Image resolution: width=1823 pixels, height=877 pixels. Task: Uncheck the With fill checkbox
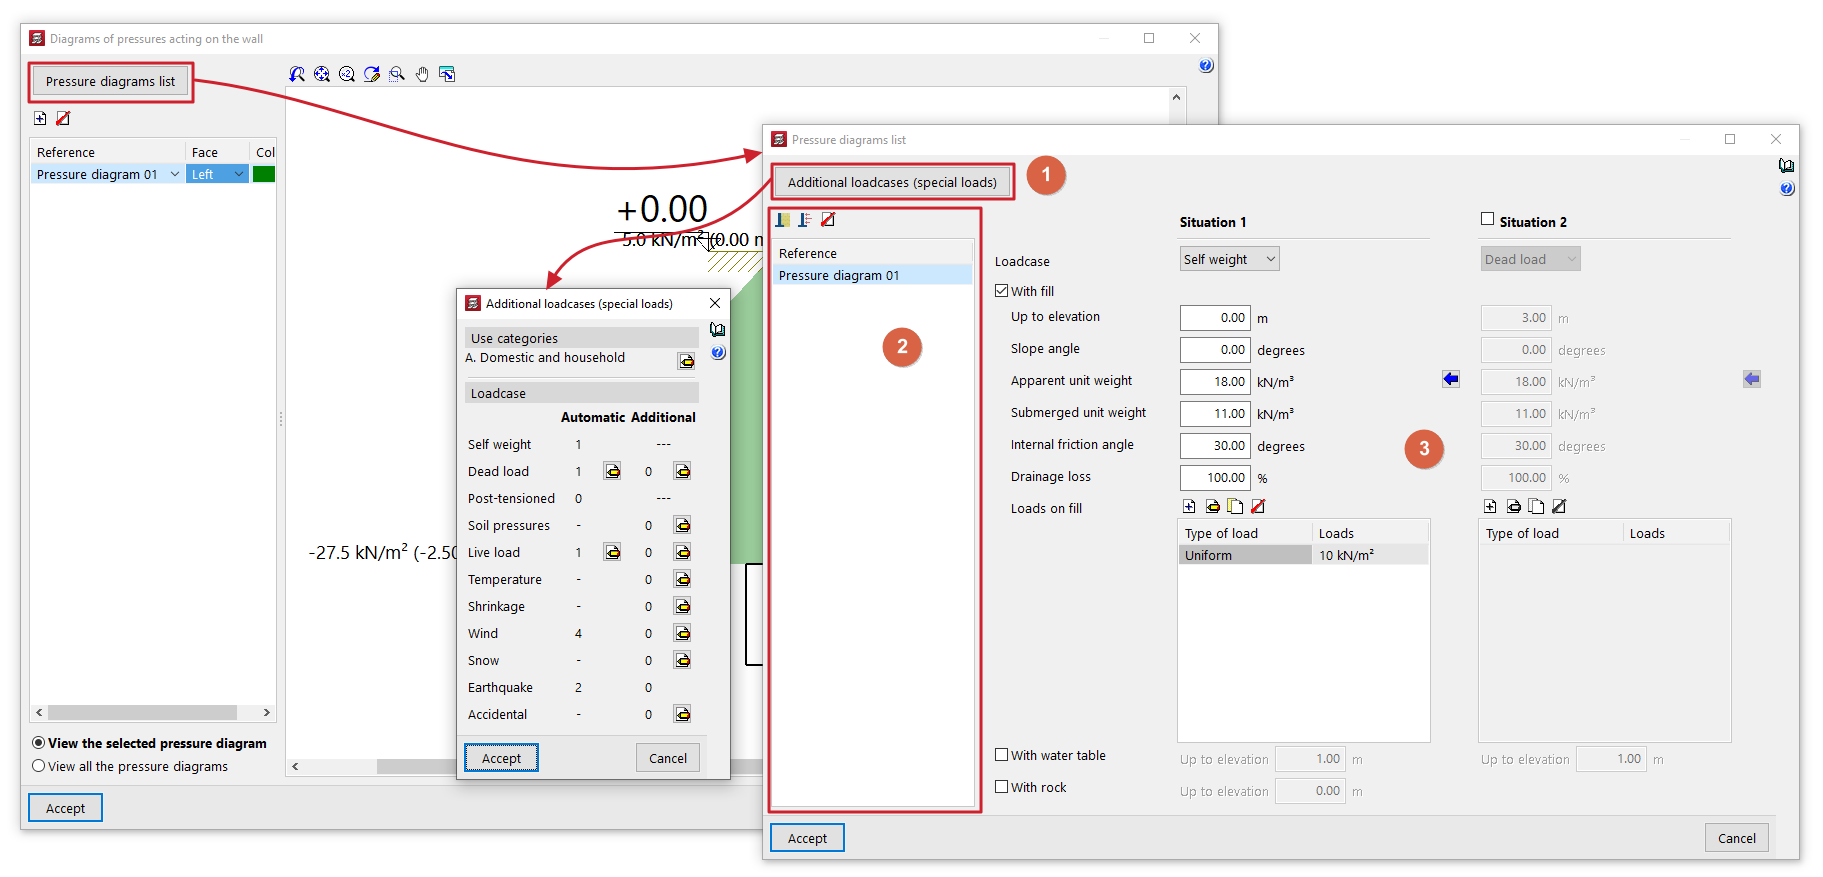point(1001,291)
